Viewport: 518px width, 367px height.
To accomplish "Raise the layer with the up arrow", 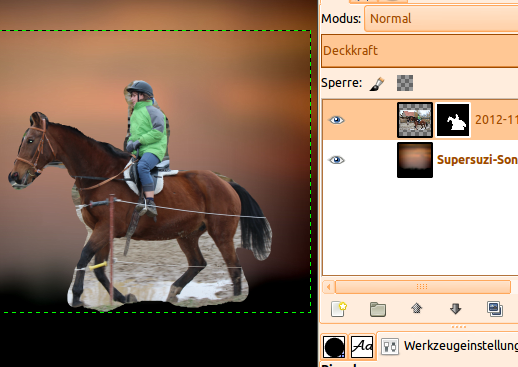I will pyautogui.click(x=417, y=308).
